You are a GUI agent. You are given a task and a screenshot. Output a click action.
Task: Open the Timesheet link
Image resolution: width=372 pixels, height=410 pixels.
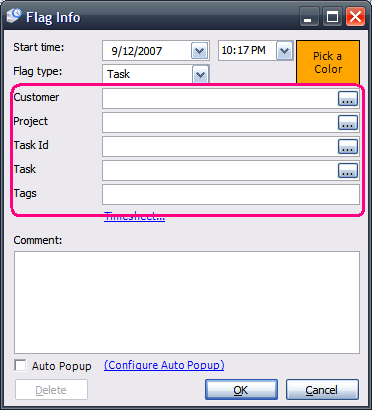[x=134, y=217]
